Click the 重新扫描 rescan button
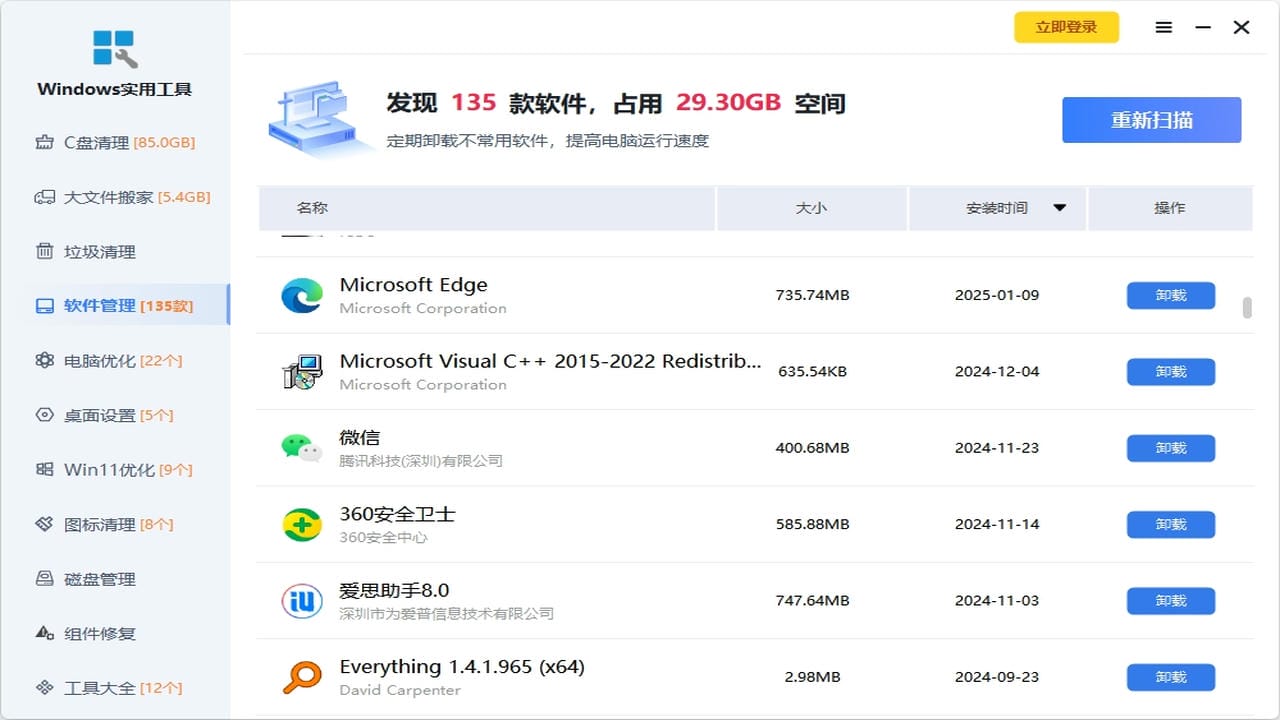 (1151, 119)
